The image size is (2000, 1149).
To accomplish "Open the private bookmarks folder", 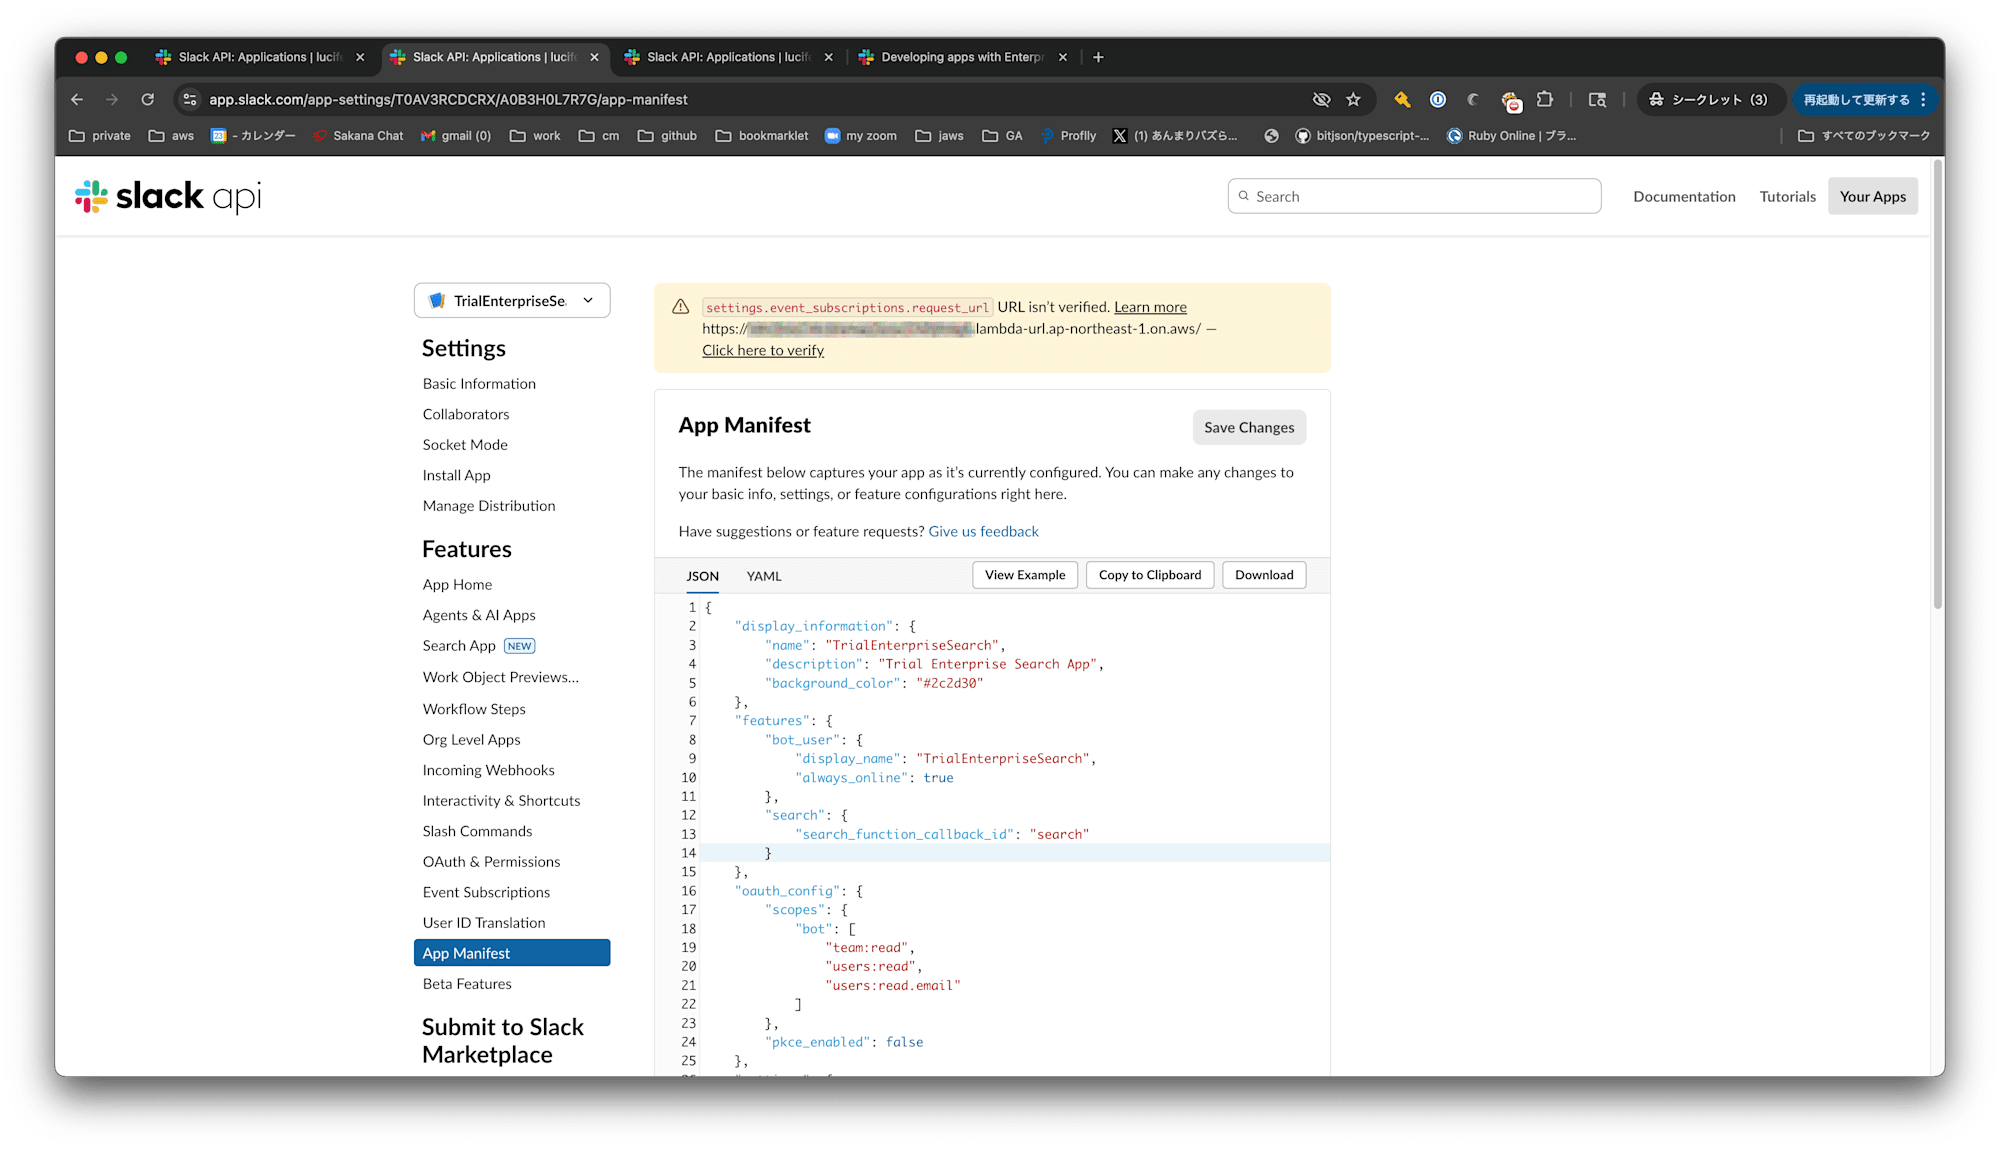I will click(100, 136).
